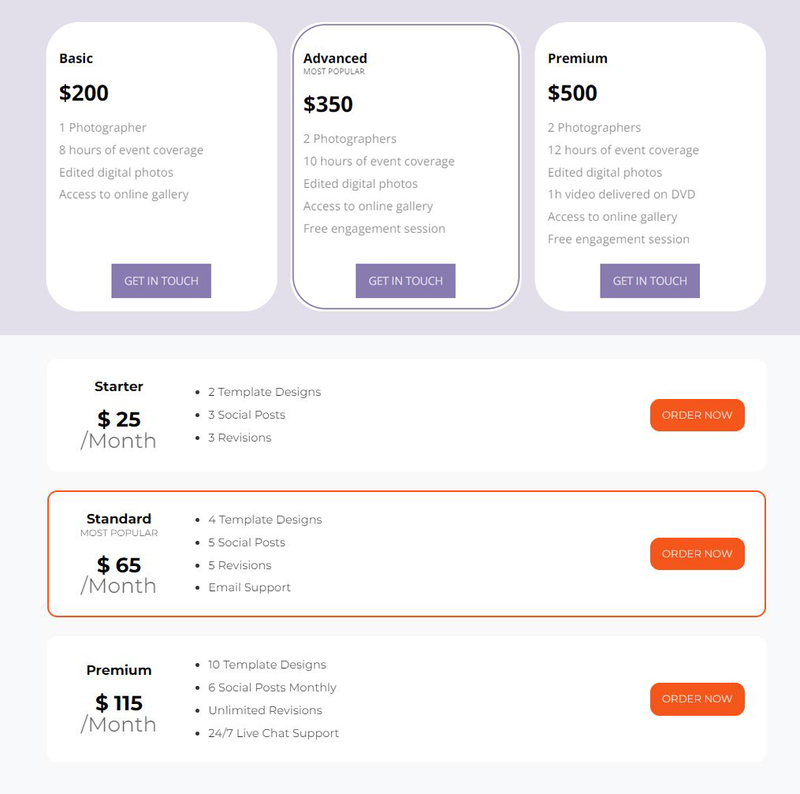Click the $ 65 /Month price
Viewport: 800px width, 794px height.
tap(118, 575)
